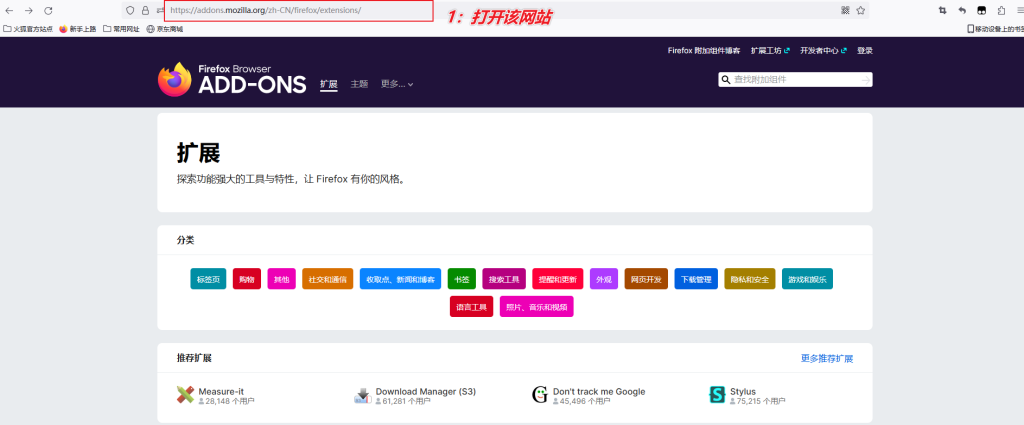Open the Firefox hamburger menu

[x=1019, y=10]
